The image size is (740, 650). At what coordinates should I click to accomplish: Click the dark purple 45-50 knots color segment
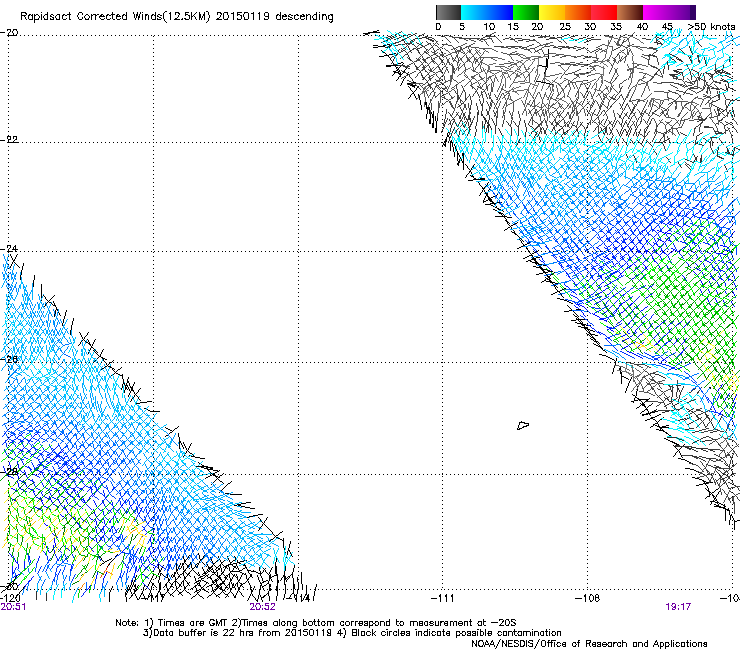(x=682, y=12)
